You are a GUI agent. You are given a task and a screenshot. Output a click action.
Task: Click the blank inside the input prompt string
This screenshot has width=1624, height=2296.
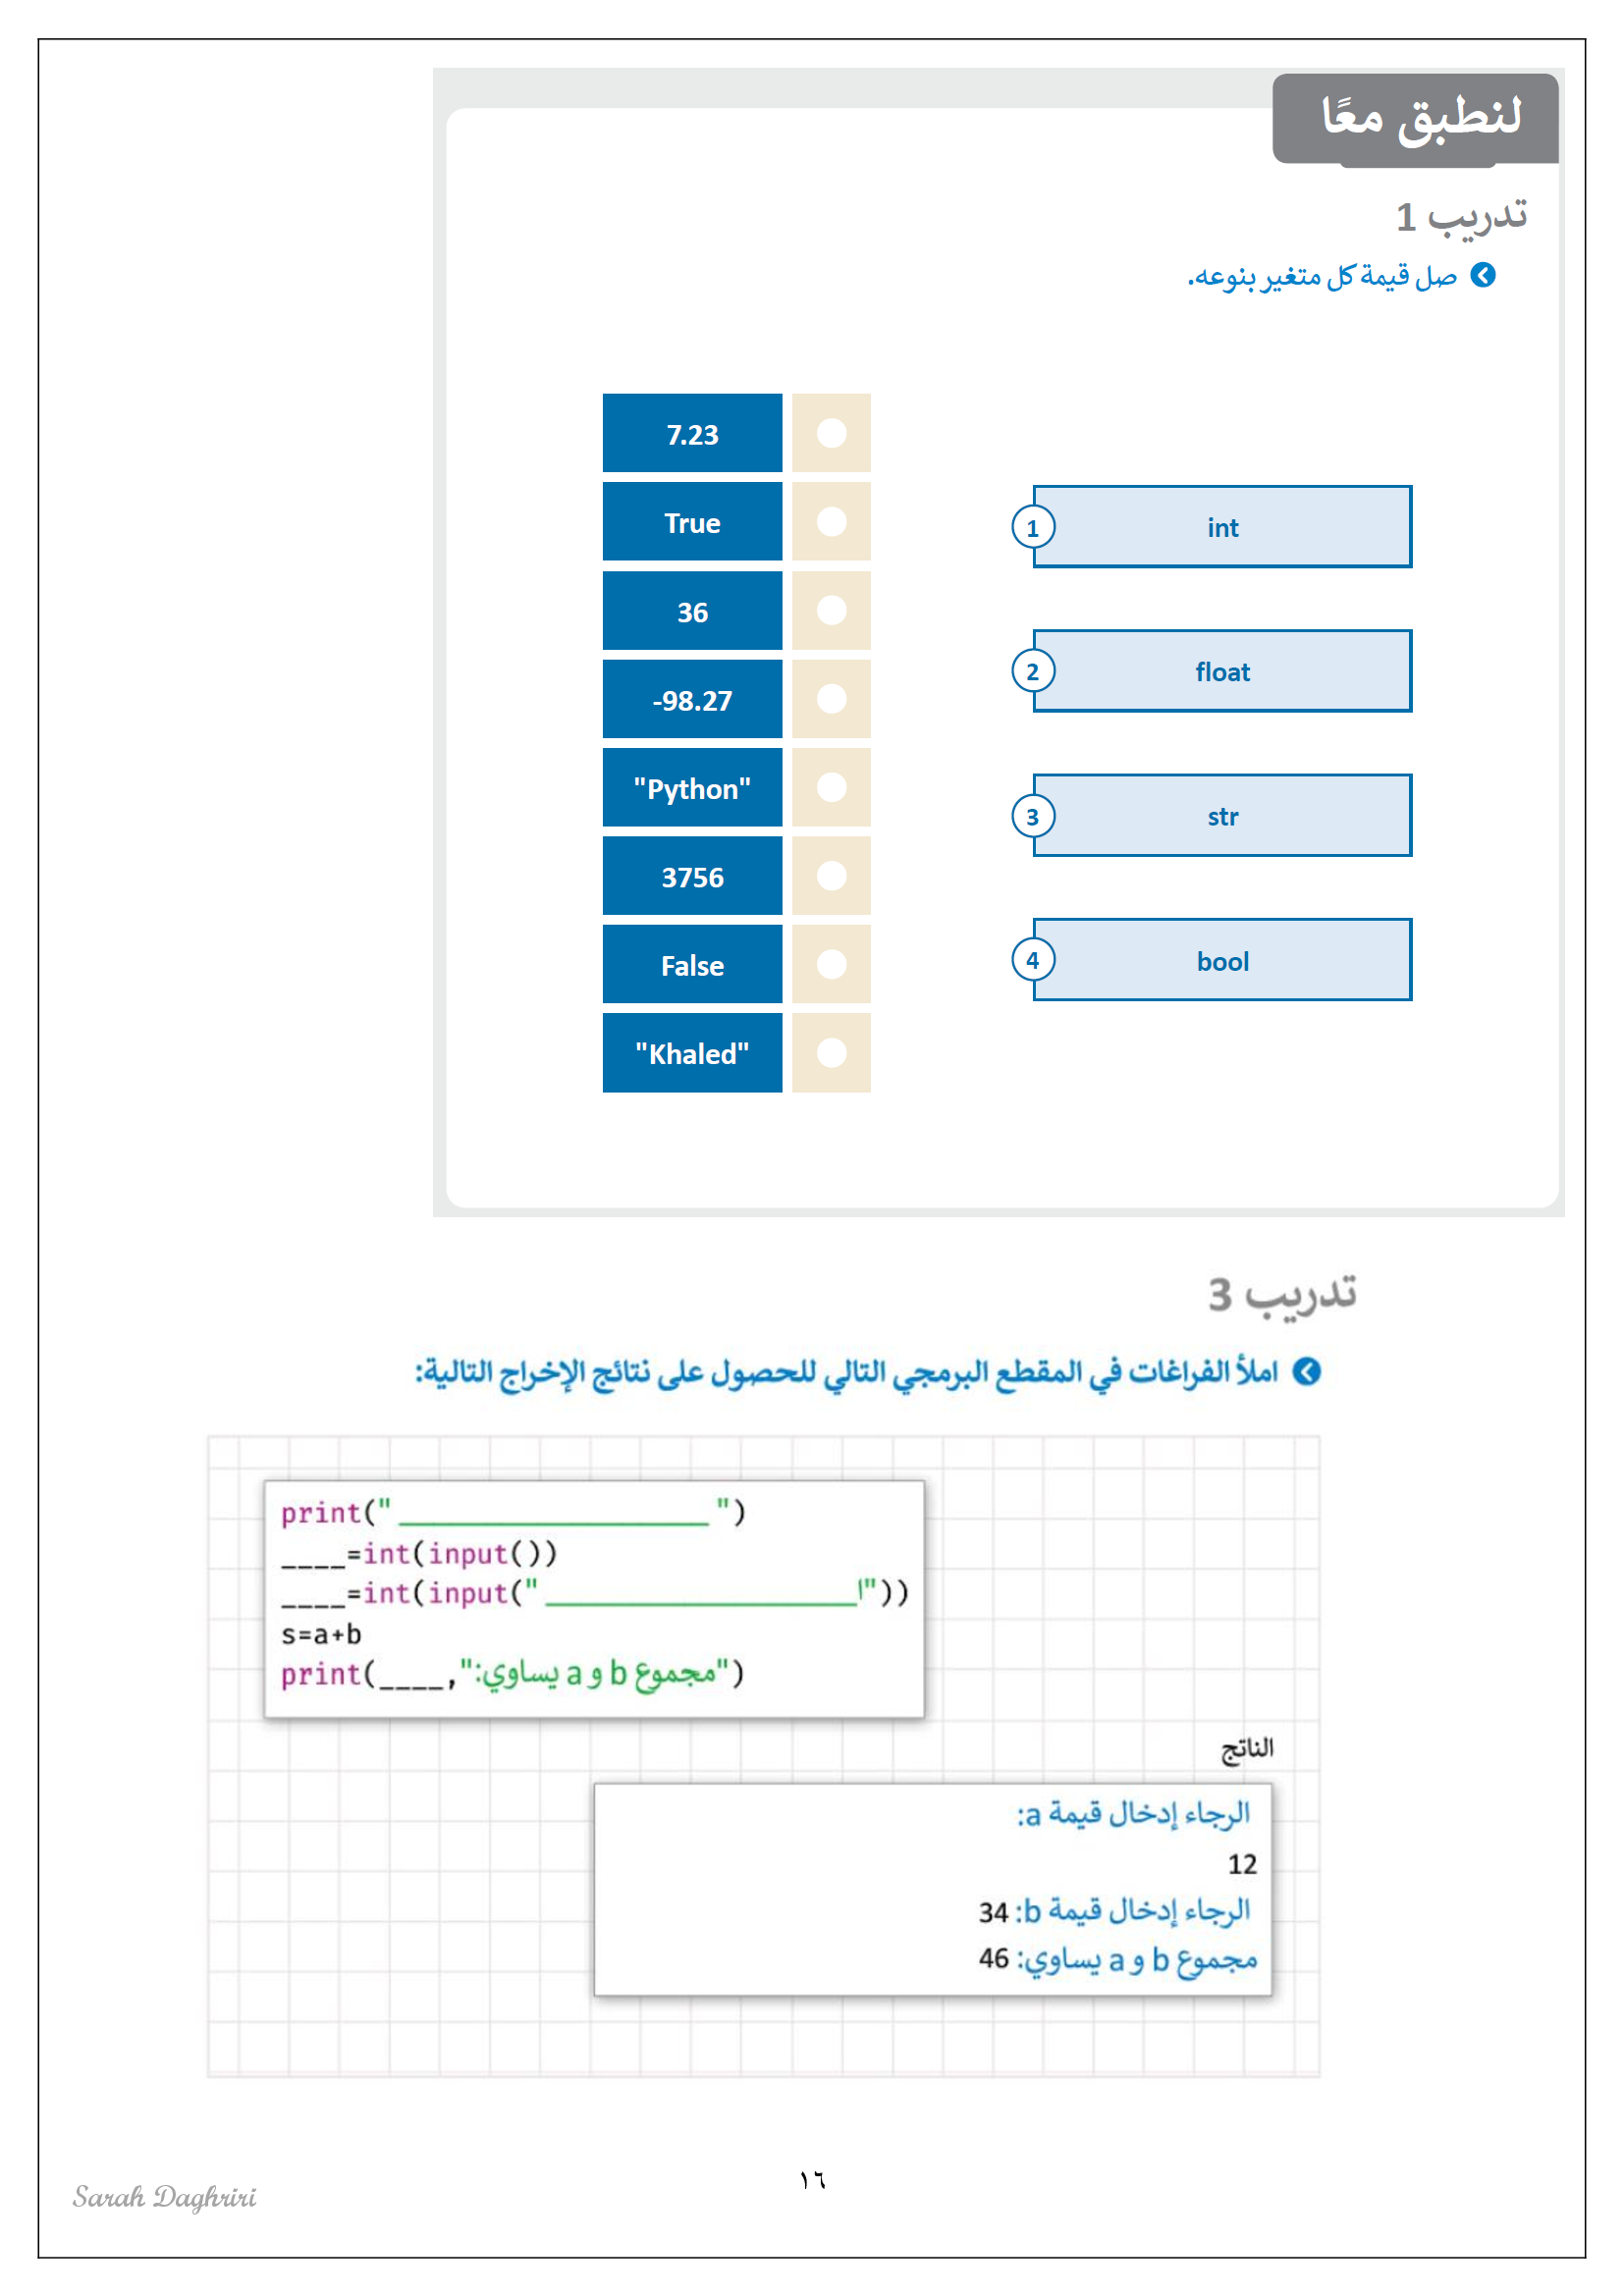click(x=700, y=1592)
